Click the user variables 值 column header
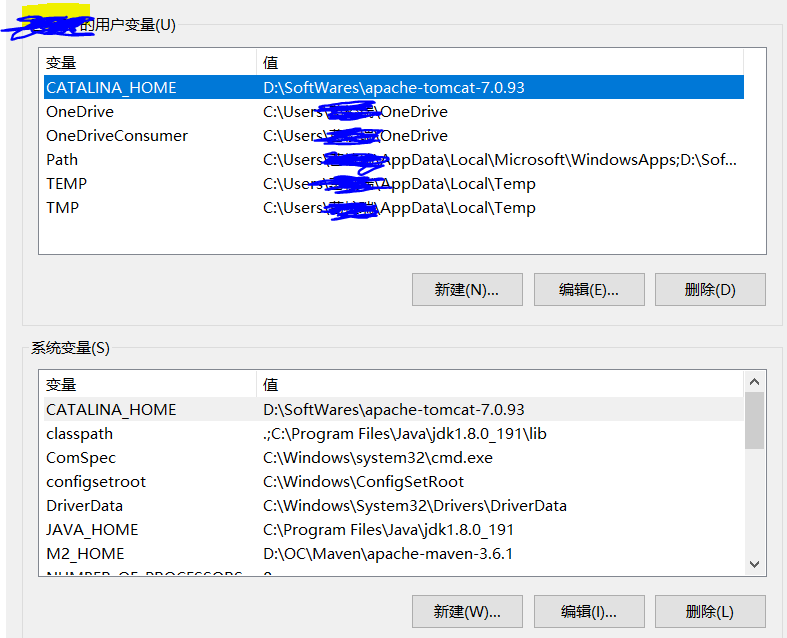The width and height of the screenshot is (787, 638). [x=500, y=63]
